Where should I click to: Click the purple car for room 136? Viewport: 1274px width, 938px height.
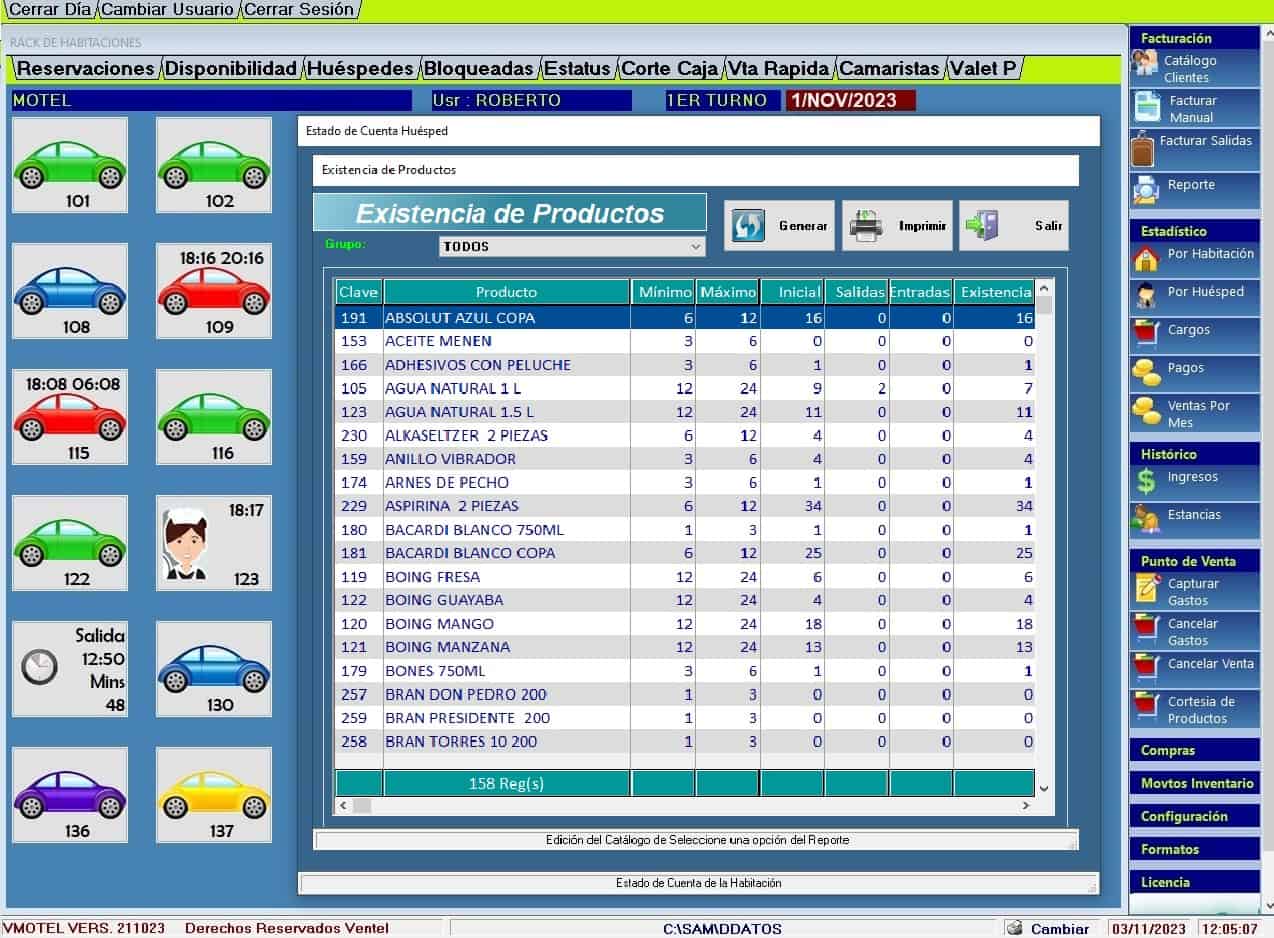(x=69, y=796)
